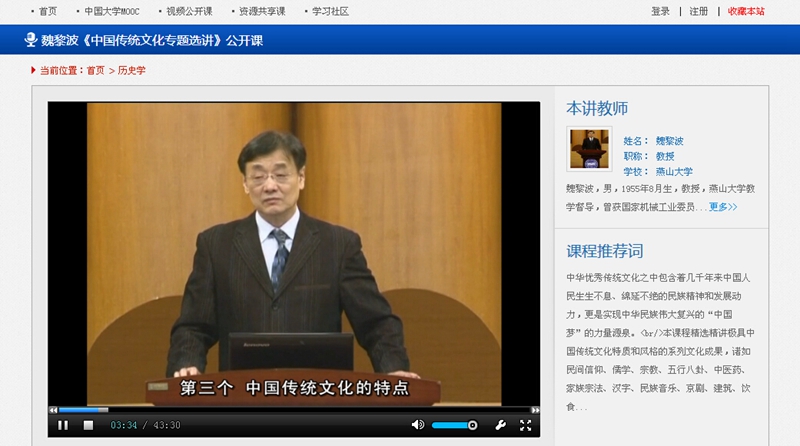Click the 注册 register link
Viewport: 800px width, 446px height.
[x=698, y=12]
